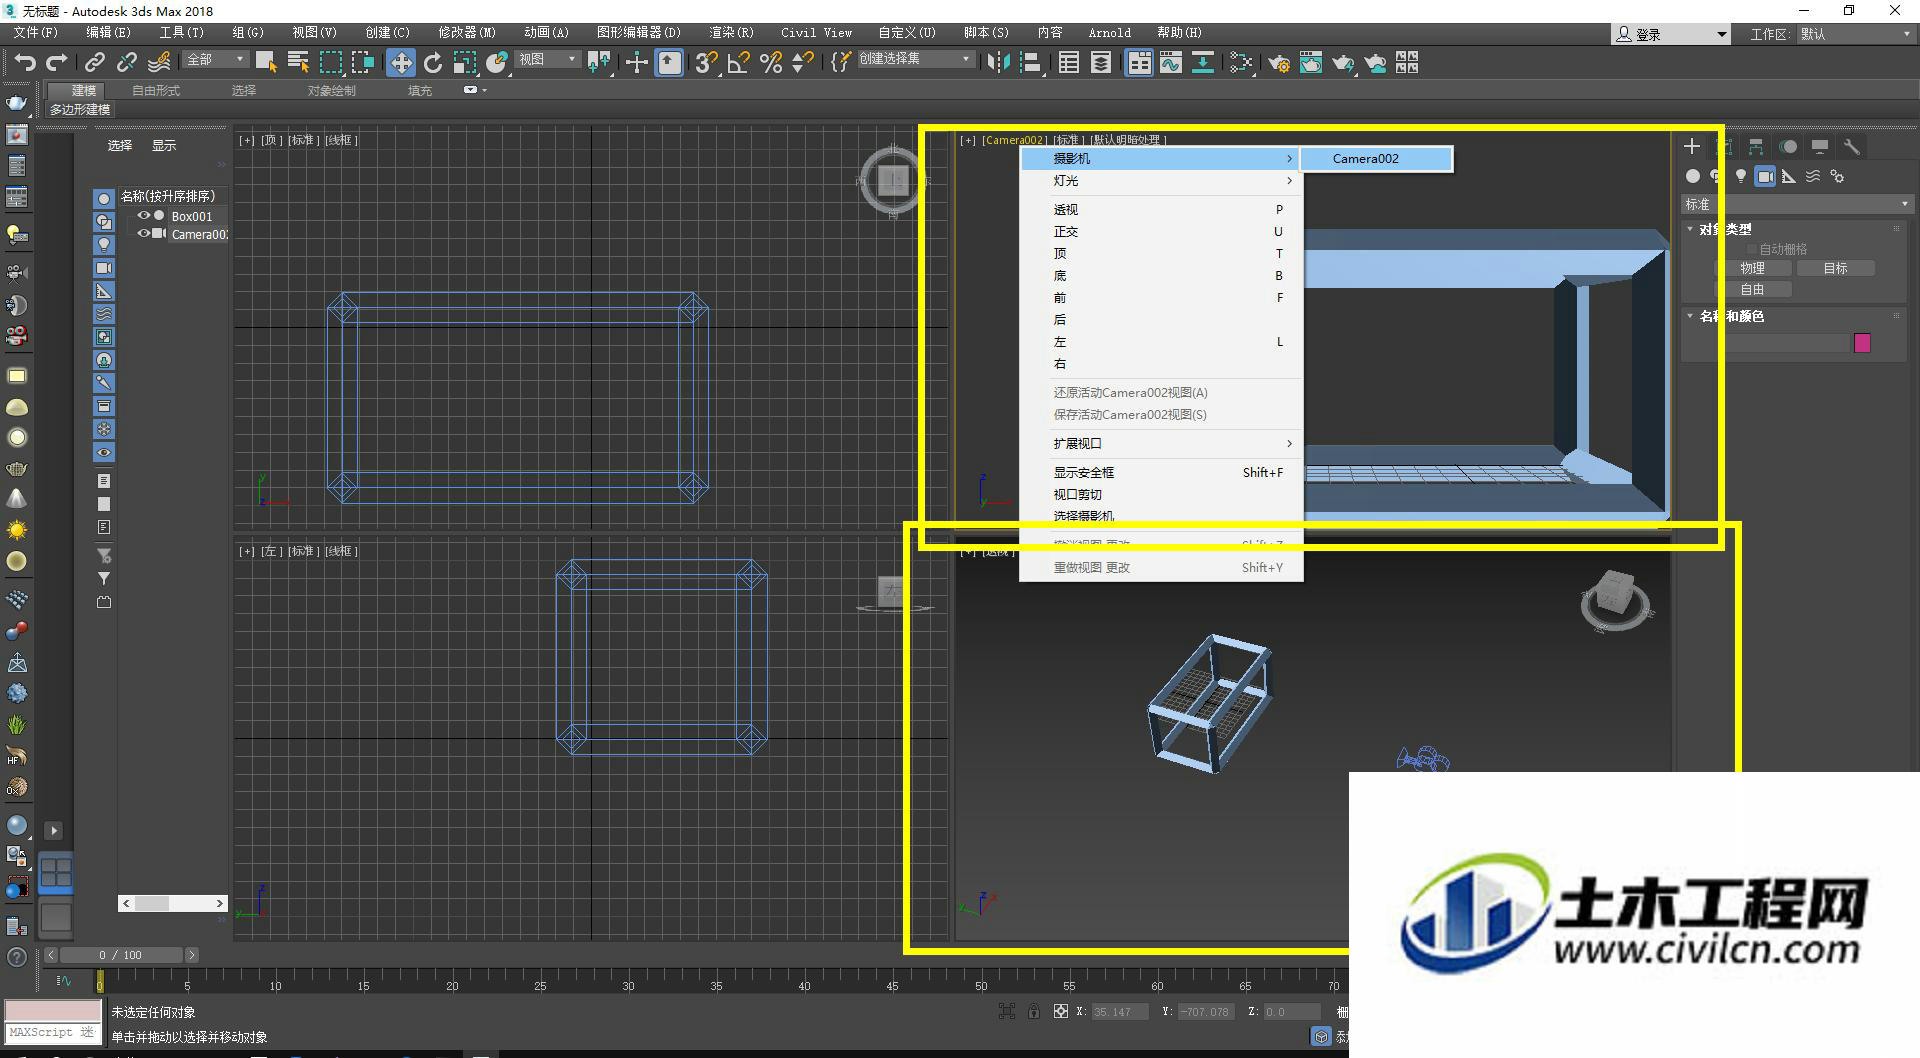
Task: Toggle the Angle Snap button
Action: click(x=738, y=62)
